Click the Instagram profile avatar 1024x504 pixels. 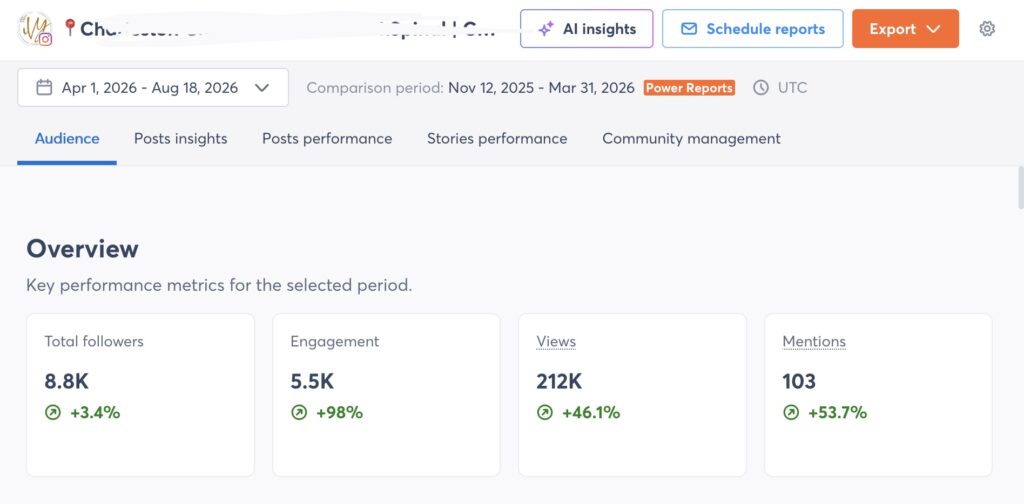click(x=35, y=29)
